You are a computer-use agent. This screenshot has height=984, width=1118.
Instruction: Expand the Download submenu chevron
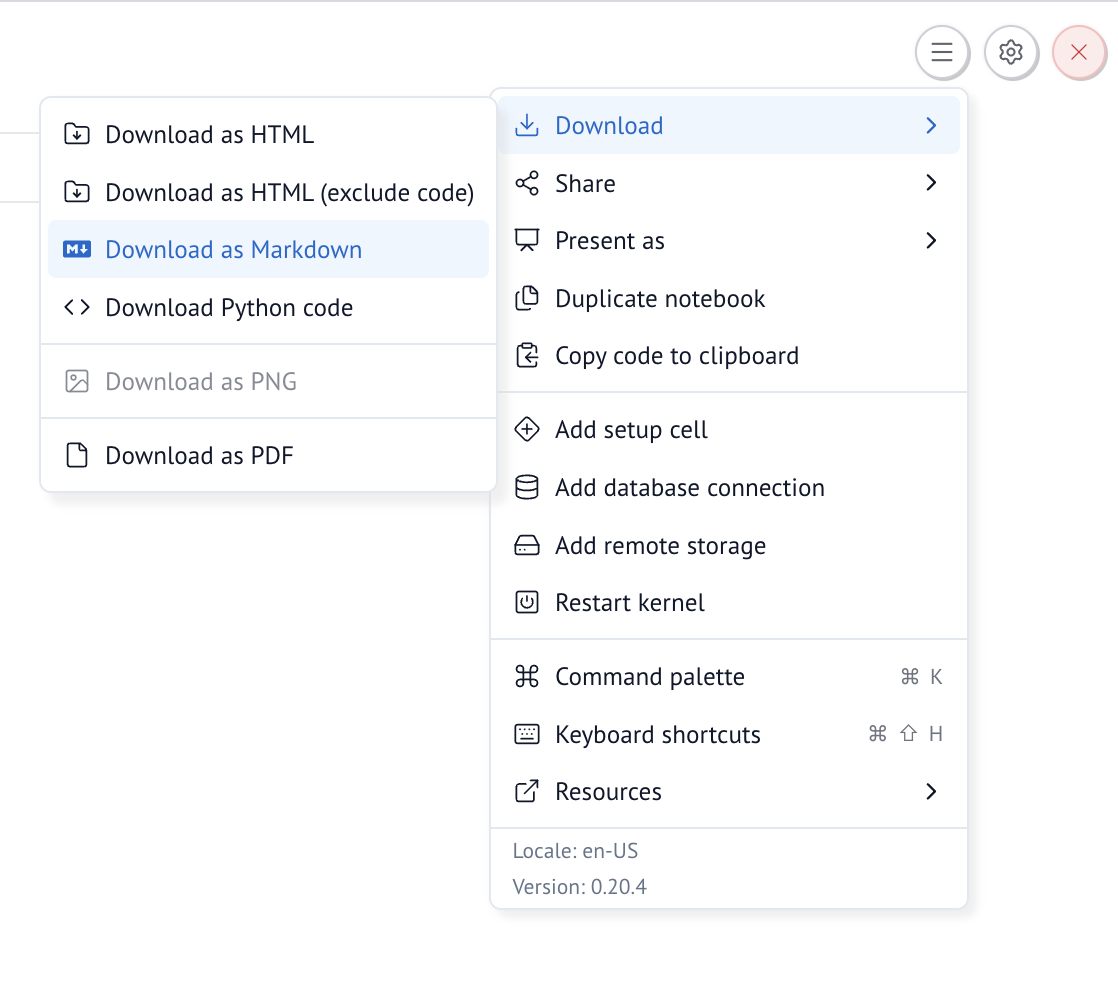pos(931,126)
